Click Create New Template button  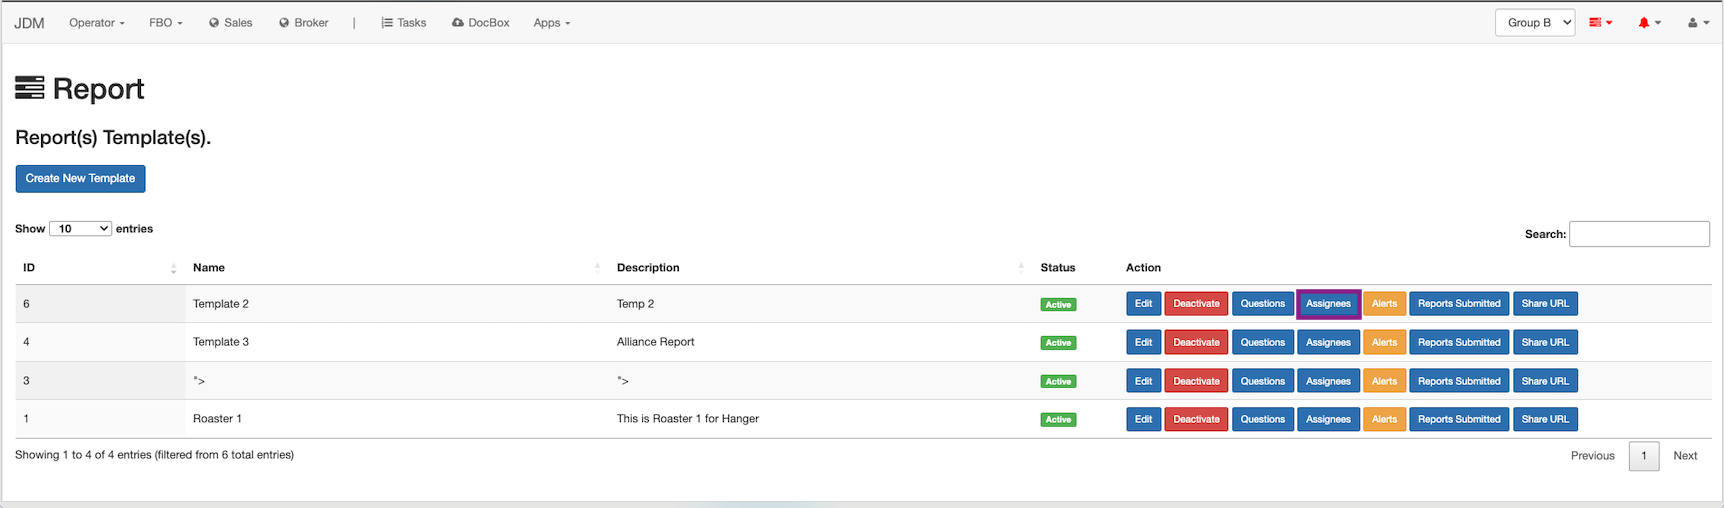click(80, 179)
